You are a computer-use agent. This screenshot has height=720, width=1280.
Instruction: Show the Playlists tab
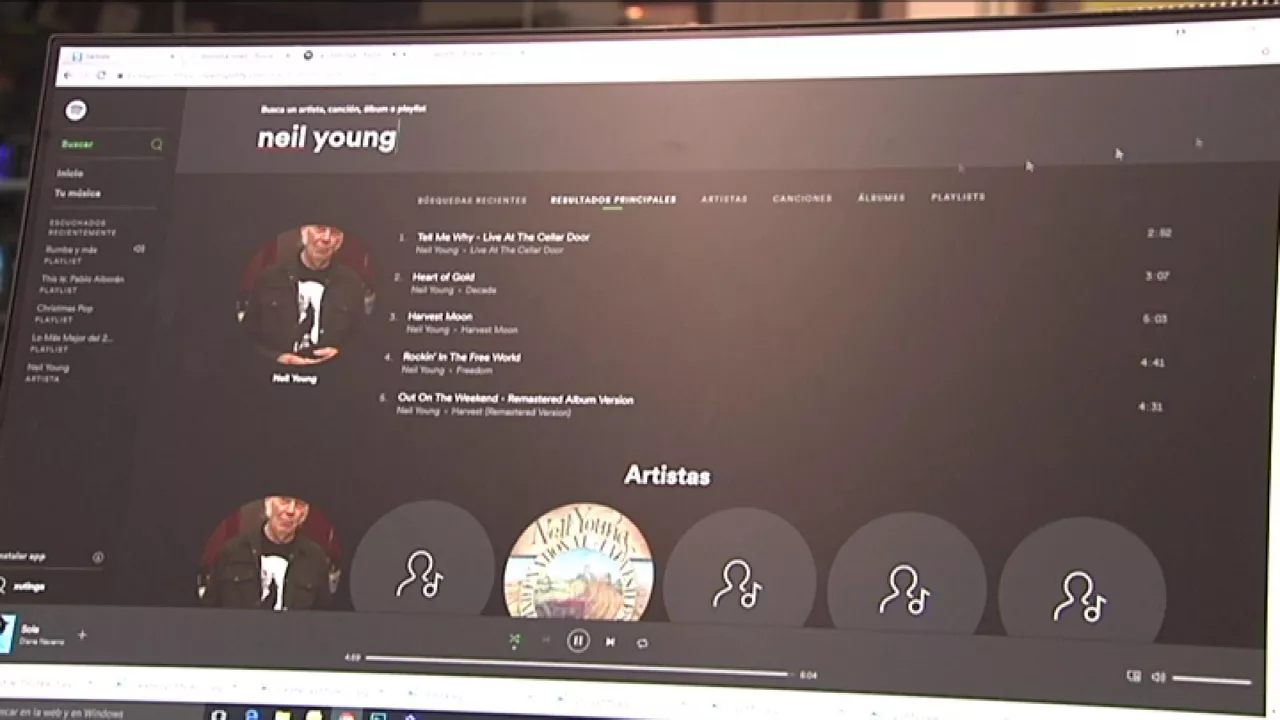click(x=958, y=197)
